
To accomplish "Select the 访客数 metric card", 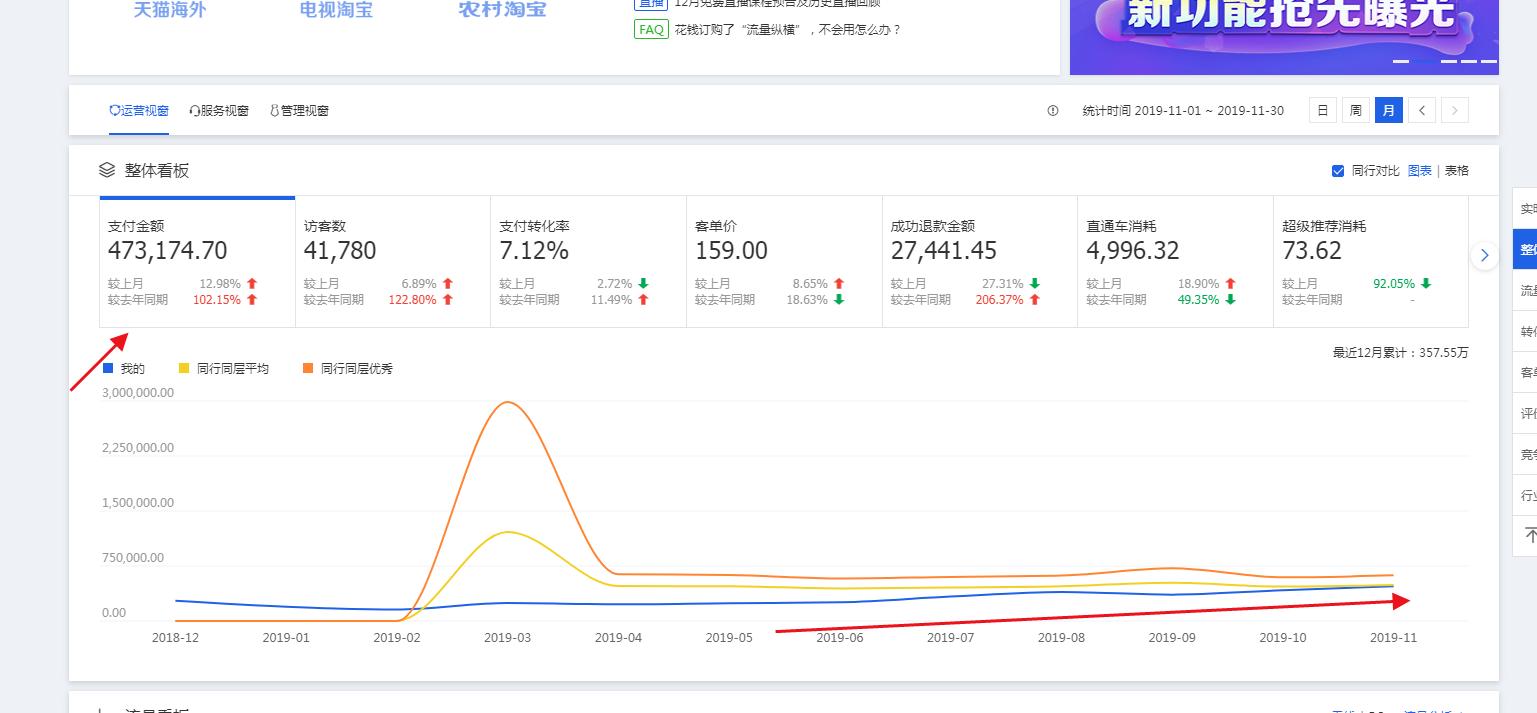I will (x=392, y=262).
